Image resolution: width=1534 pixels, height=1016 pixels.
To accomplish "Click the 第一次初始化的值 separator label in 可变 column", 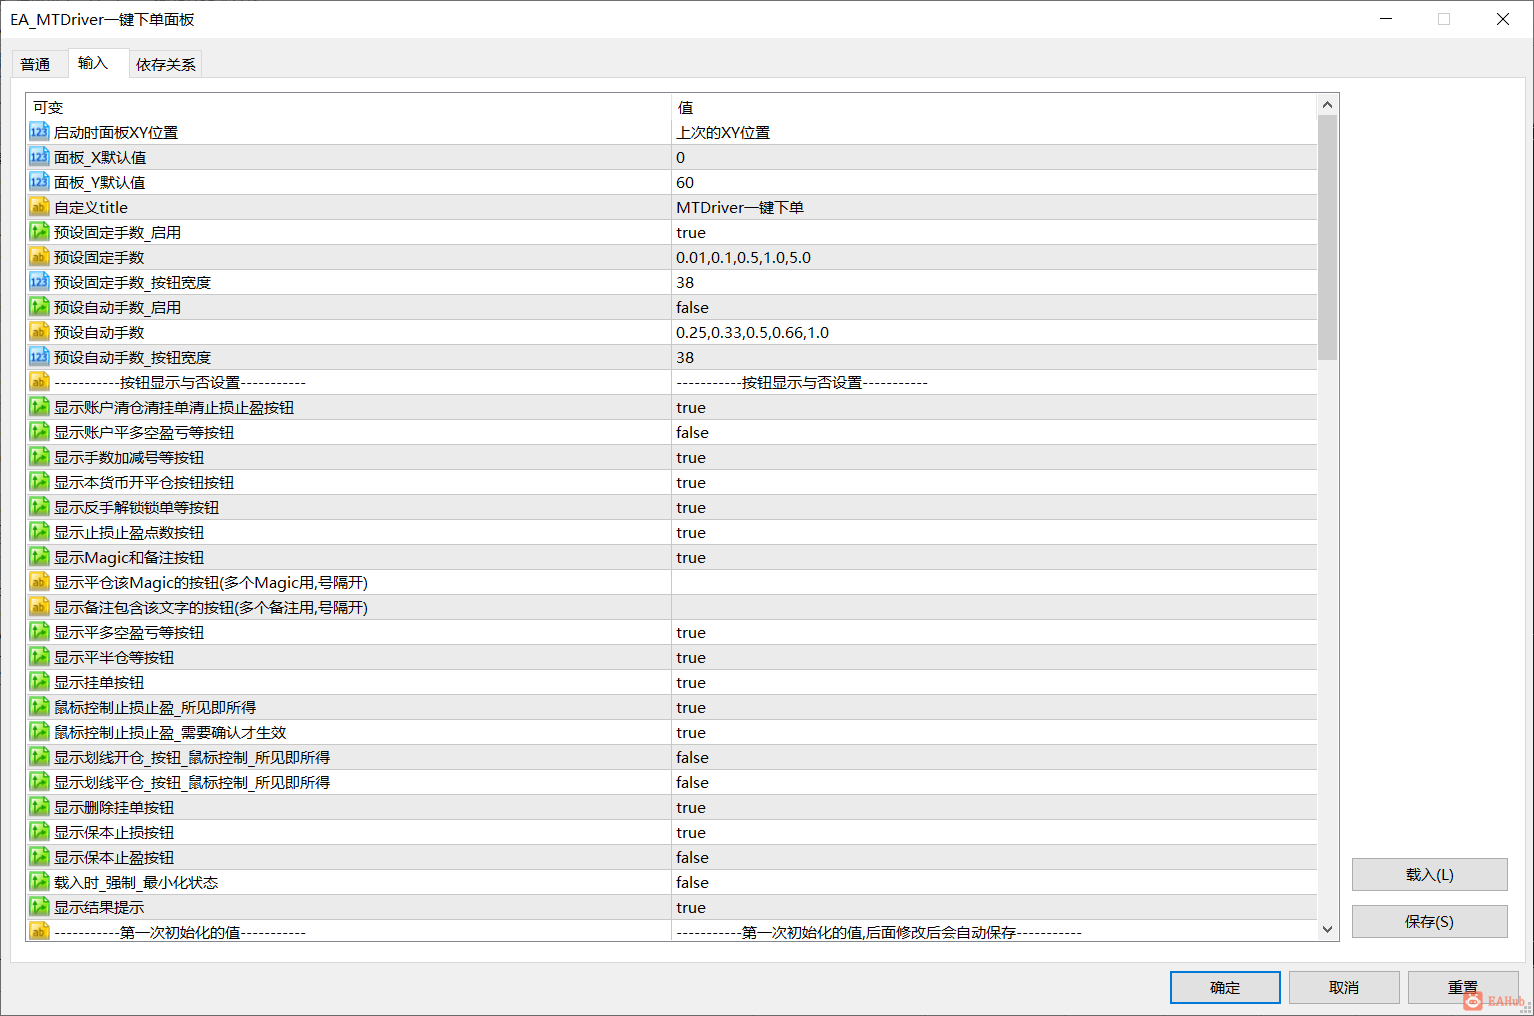I will (180, 932).
